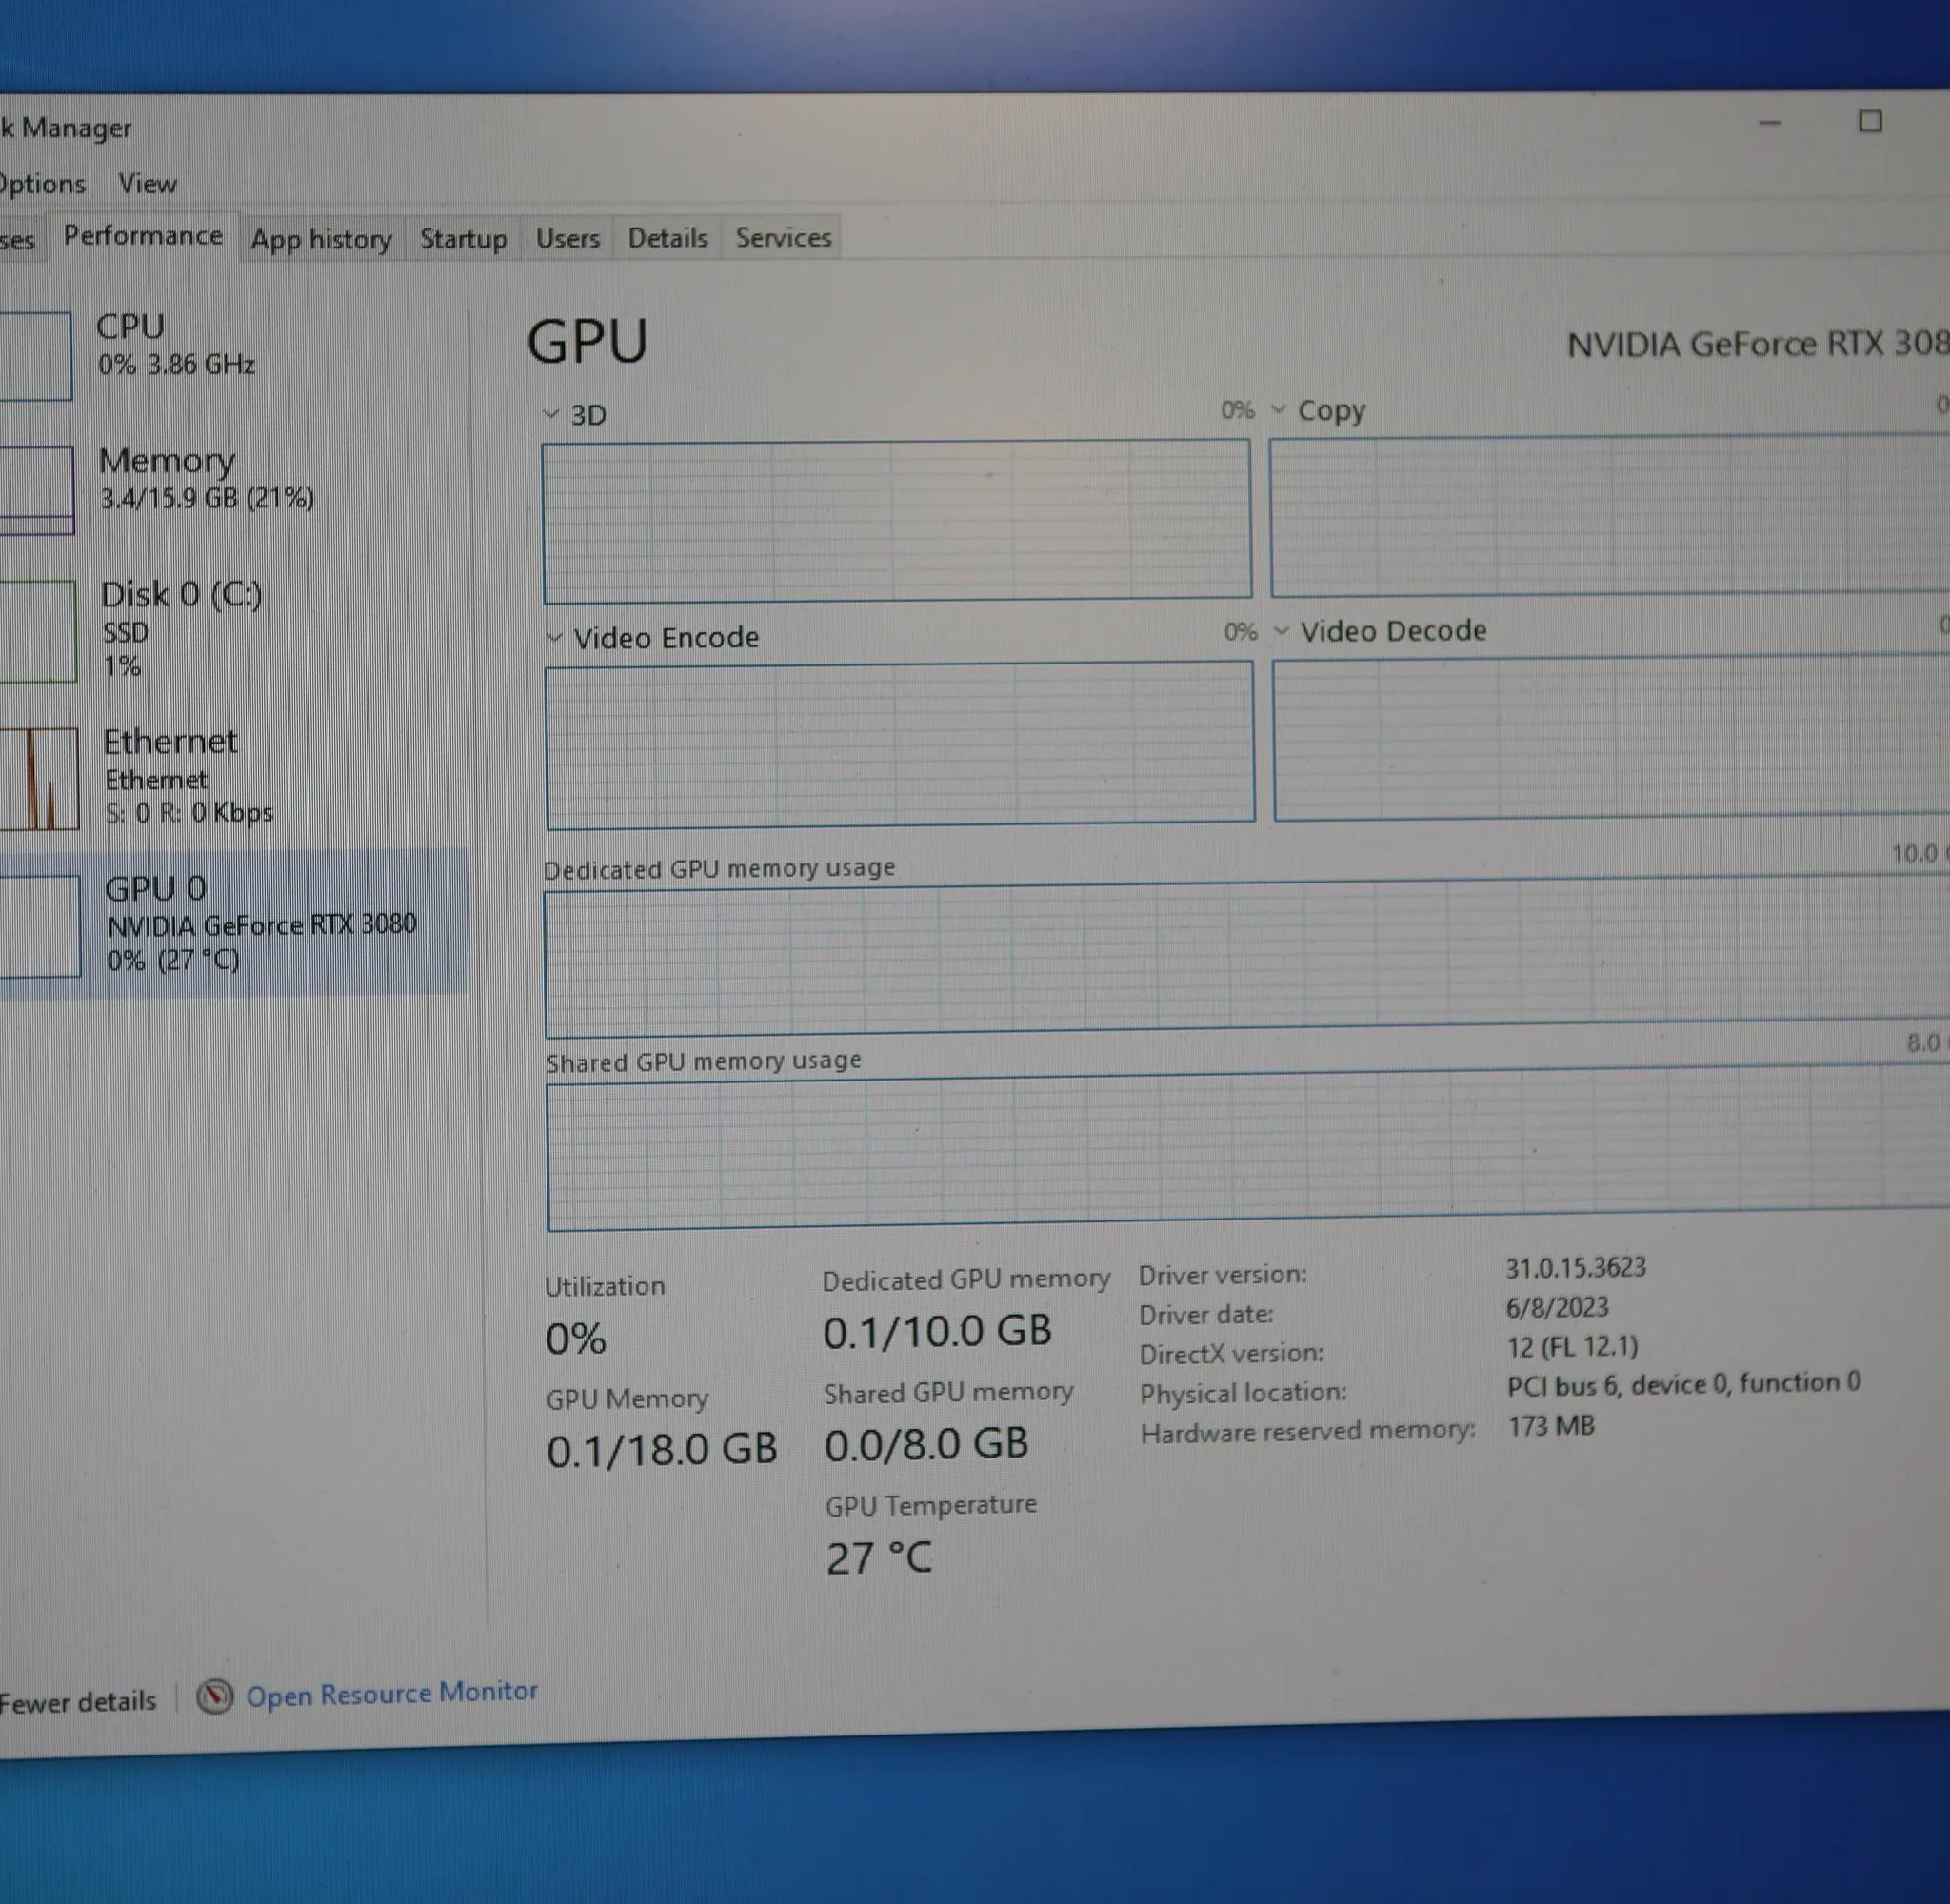Click the 0.1/18.0 GB GPU Memory value
The width and height of the screenshot is (1950, 1904).
661,1450
